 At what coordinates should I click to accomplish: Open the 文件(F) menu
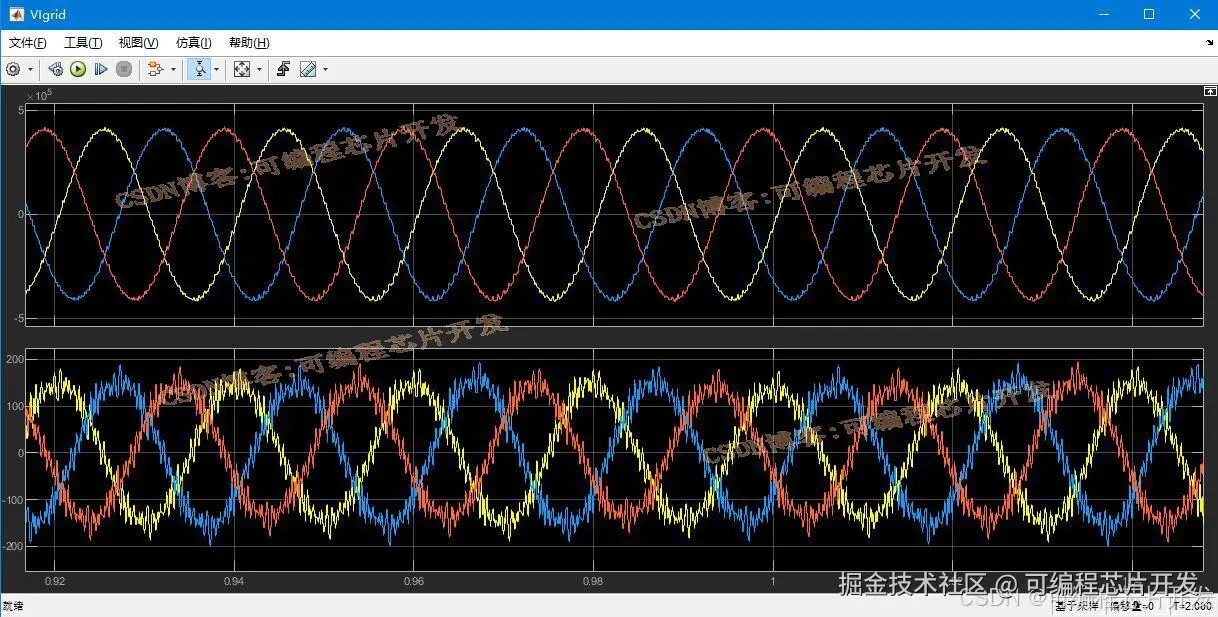27,43
